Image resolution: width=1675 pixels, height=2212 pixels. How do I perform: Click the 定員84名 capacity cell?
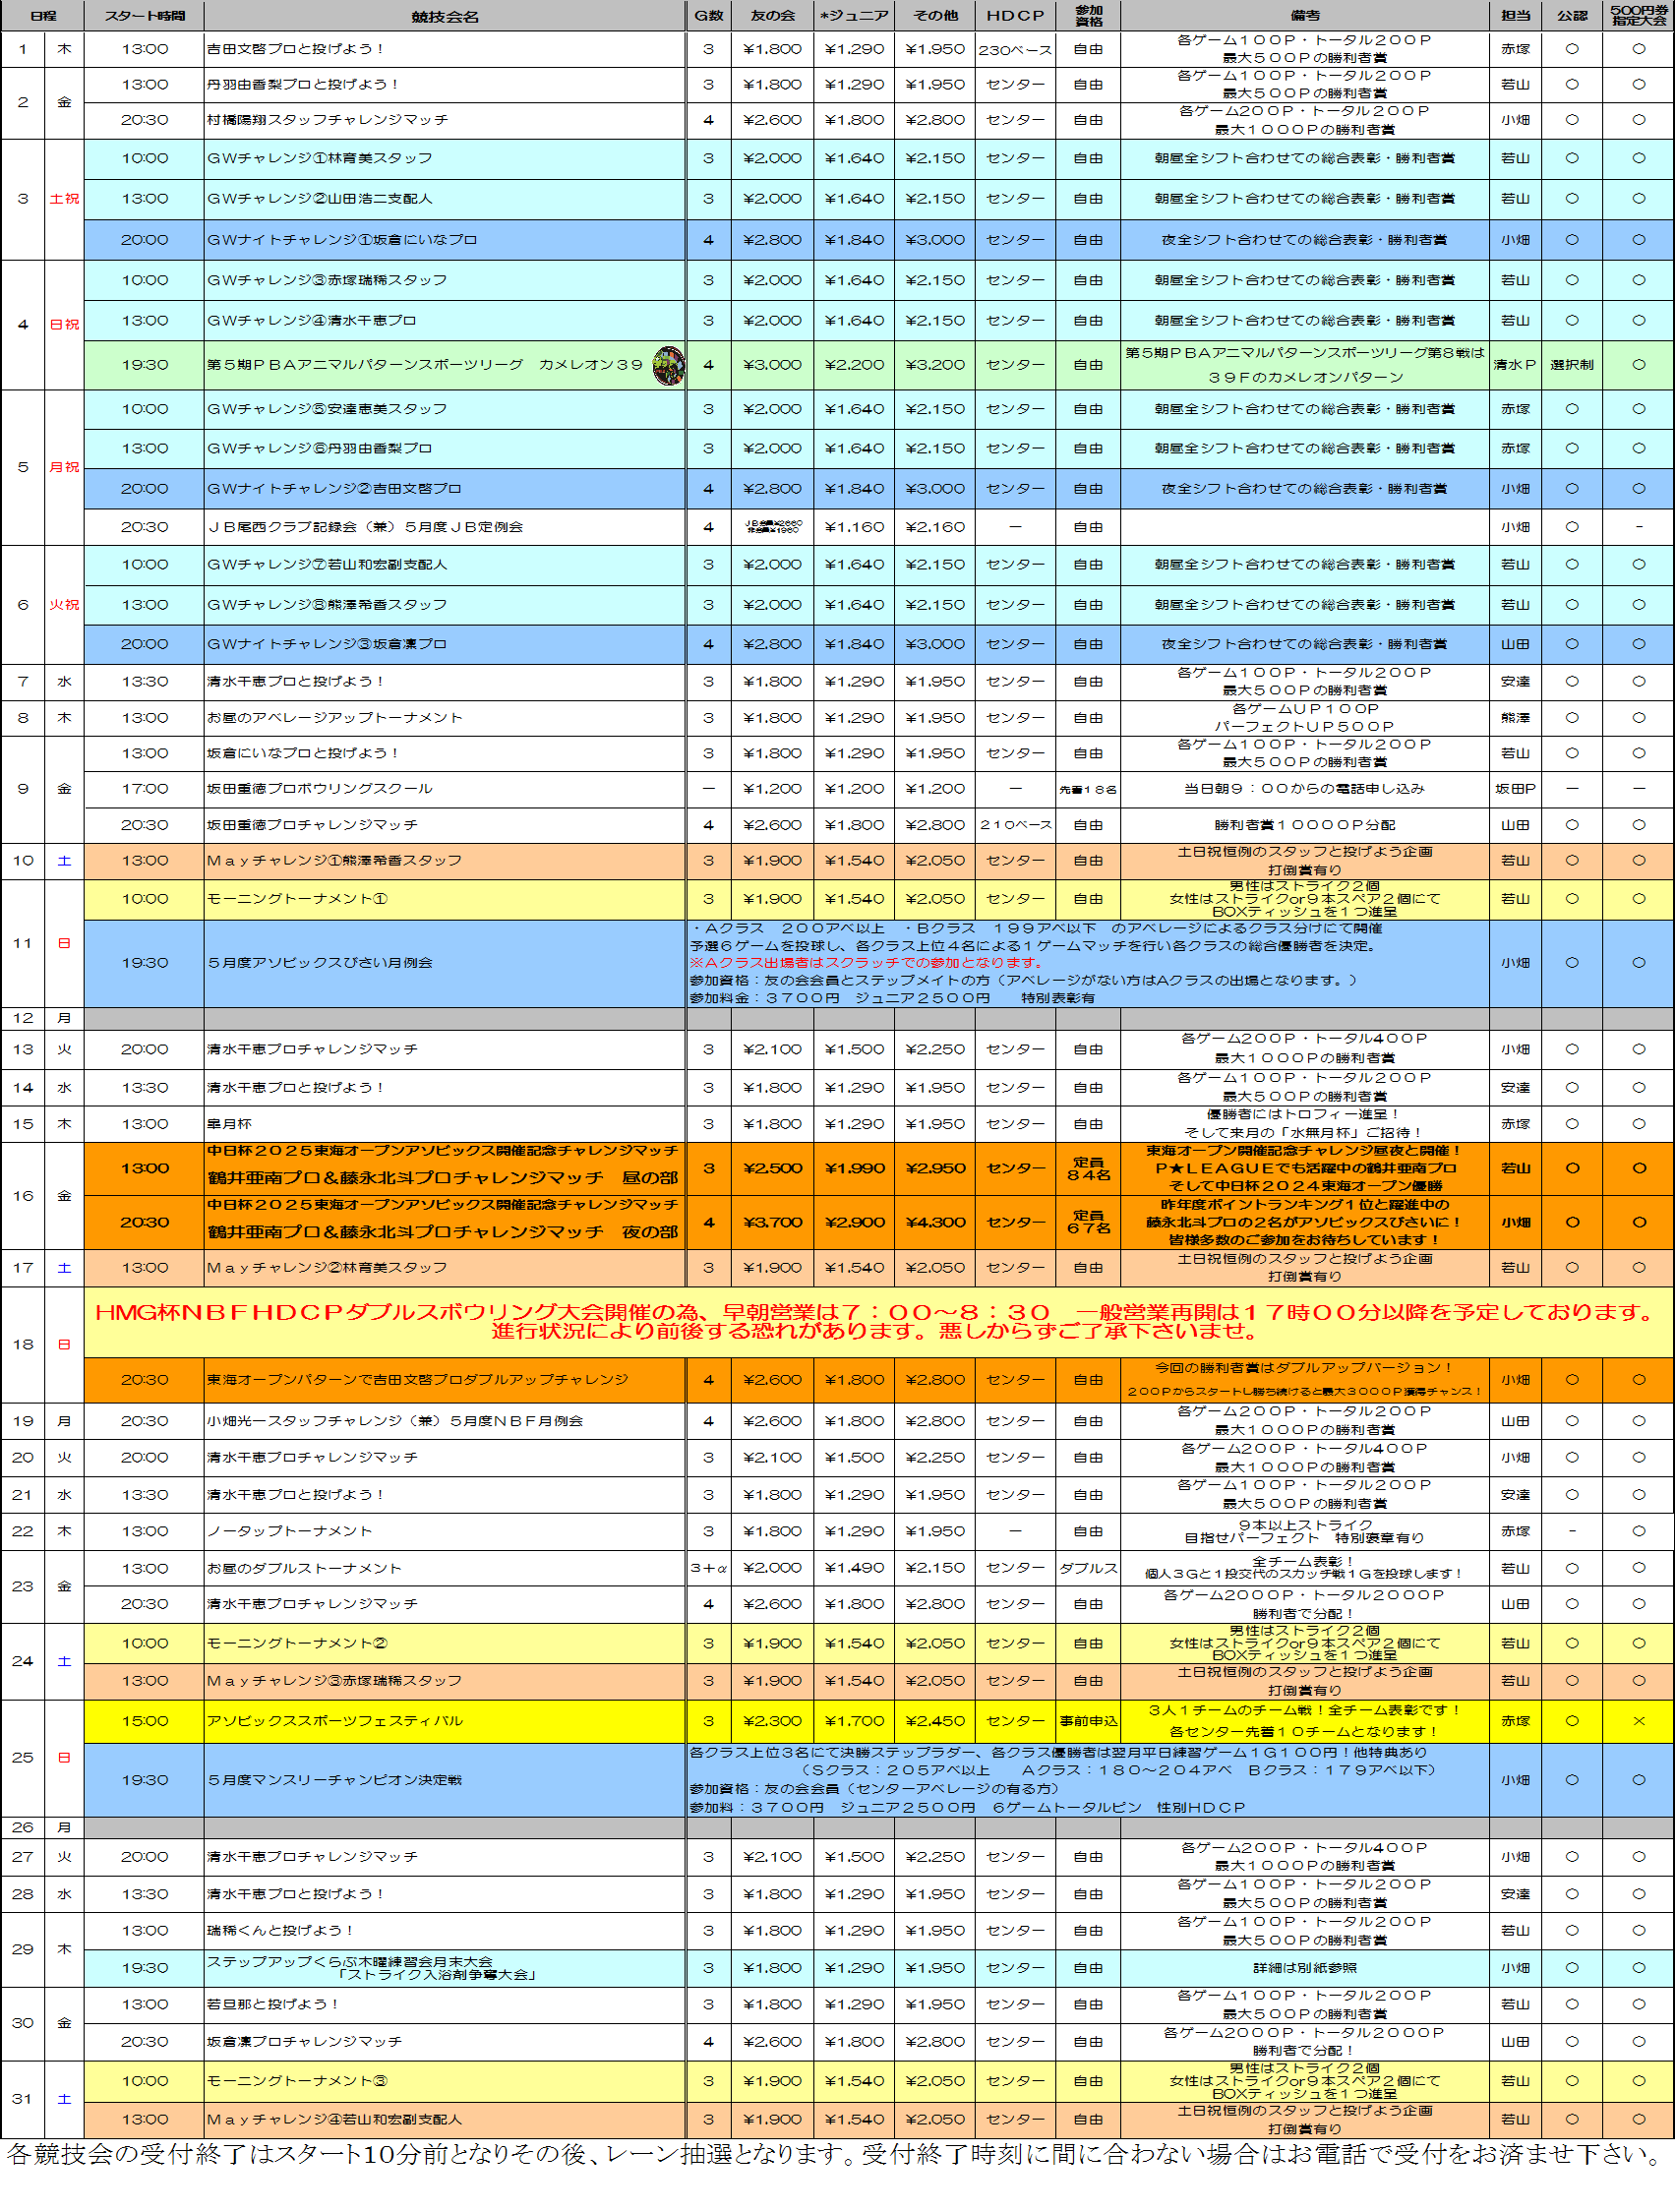pos(1088,1168)
